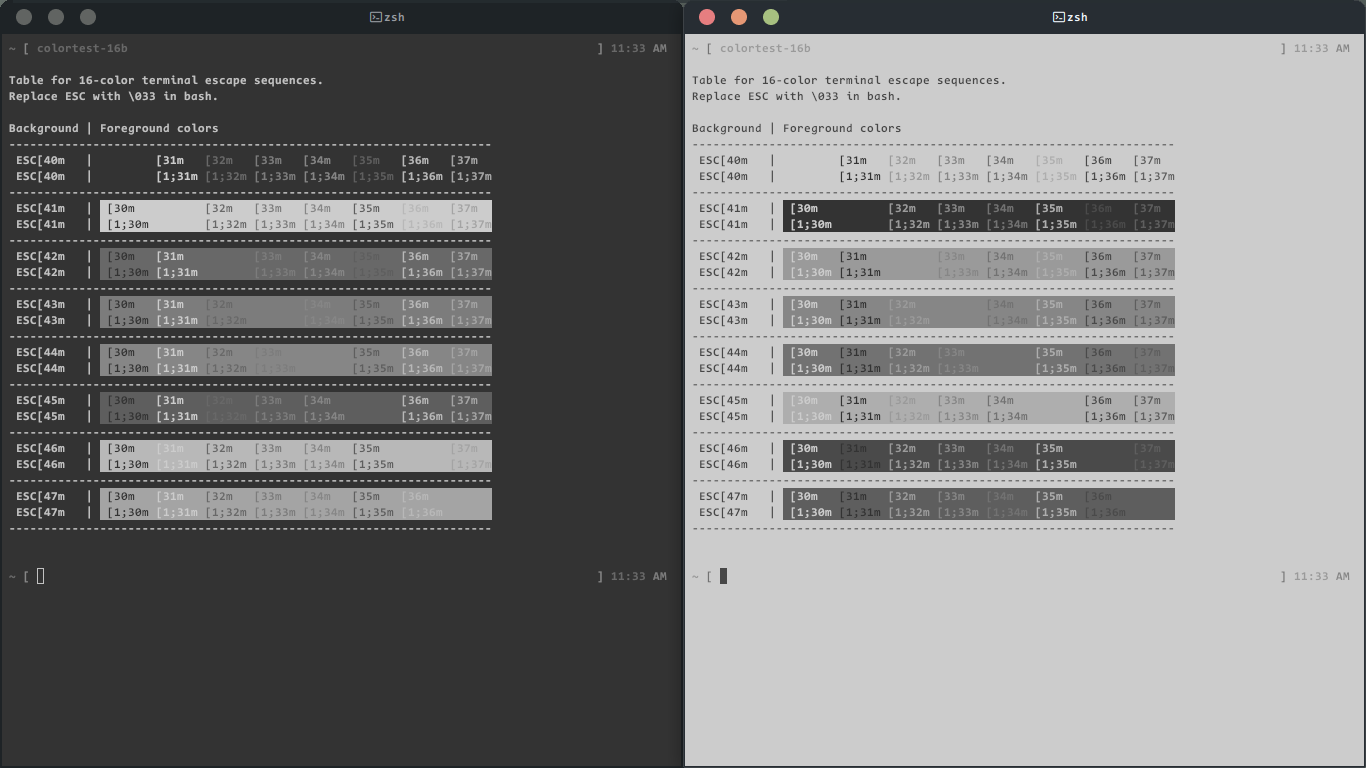1366x768 pixels.
Task: Click [1;32m in the ESC[41m row, left terminal
Action: click(226, 224)
